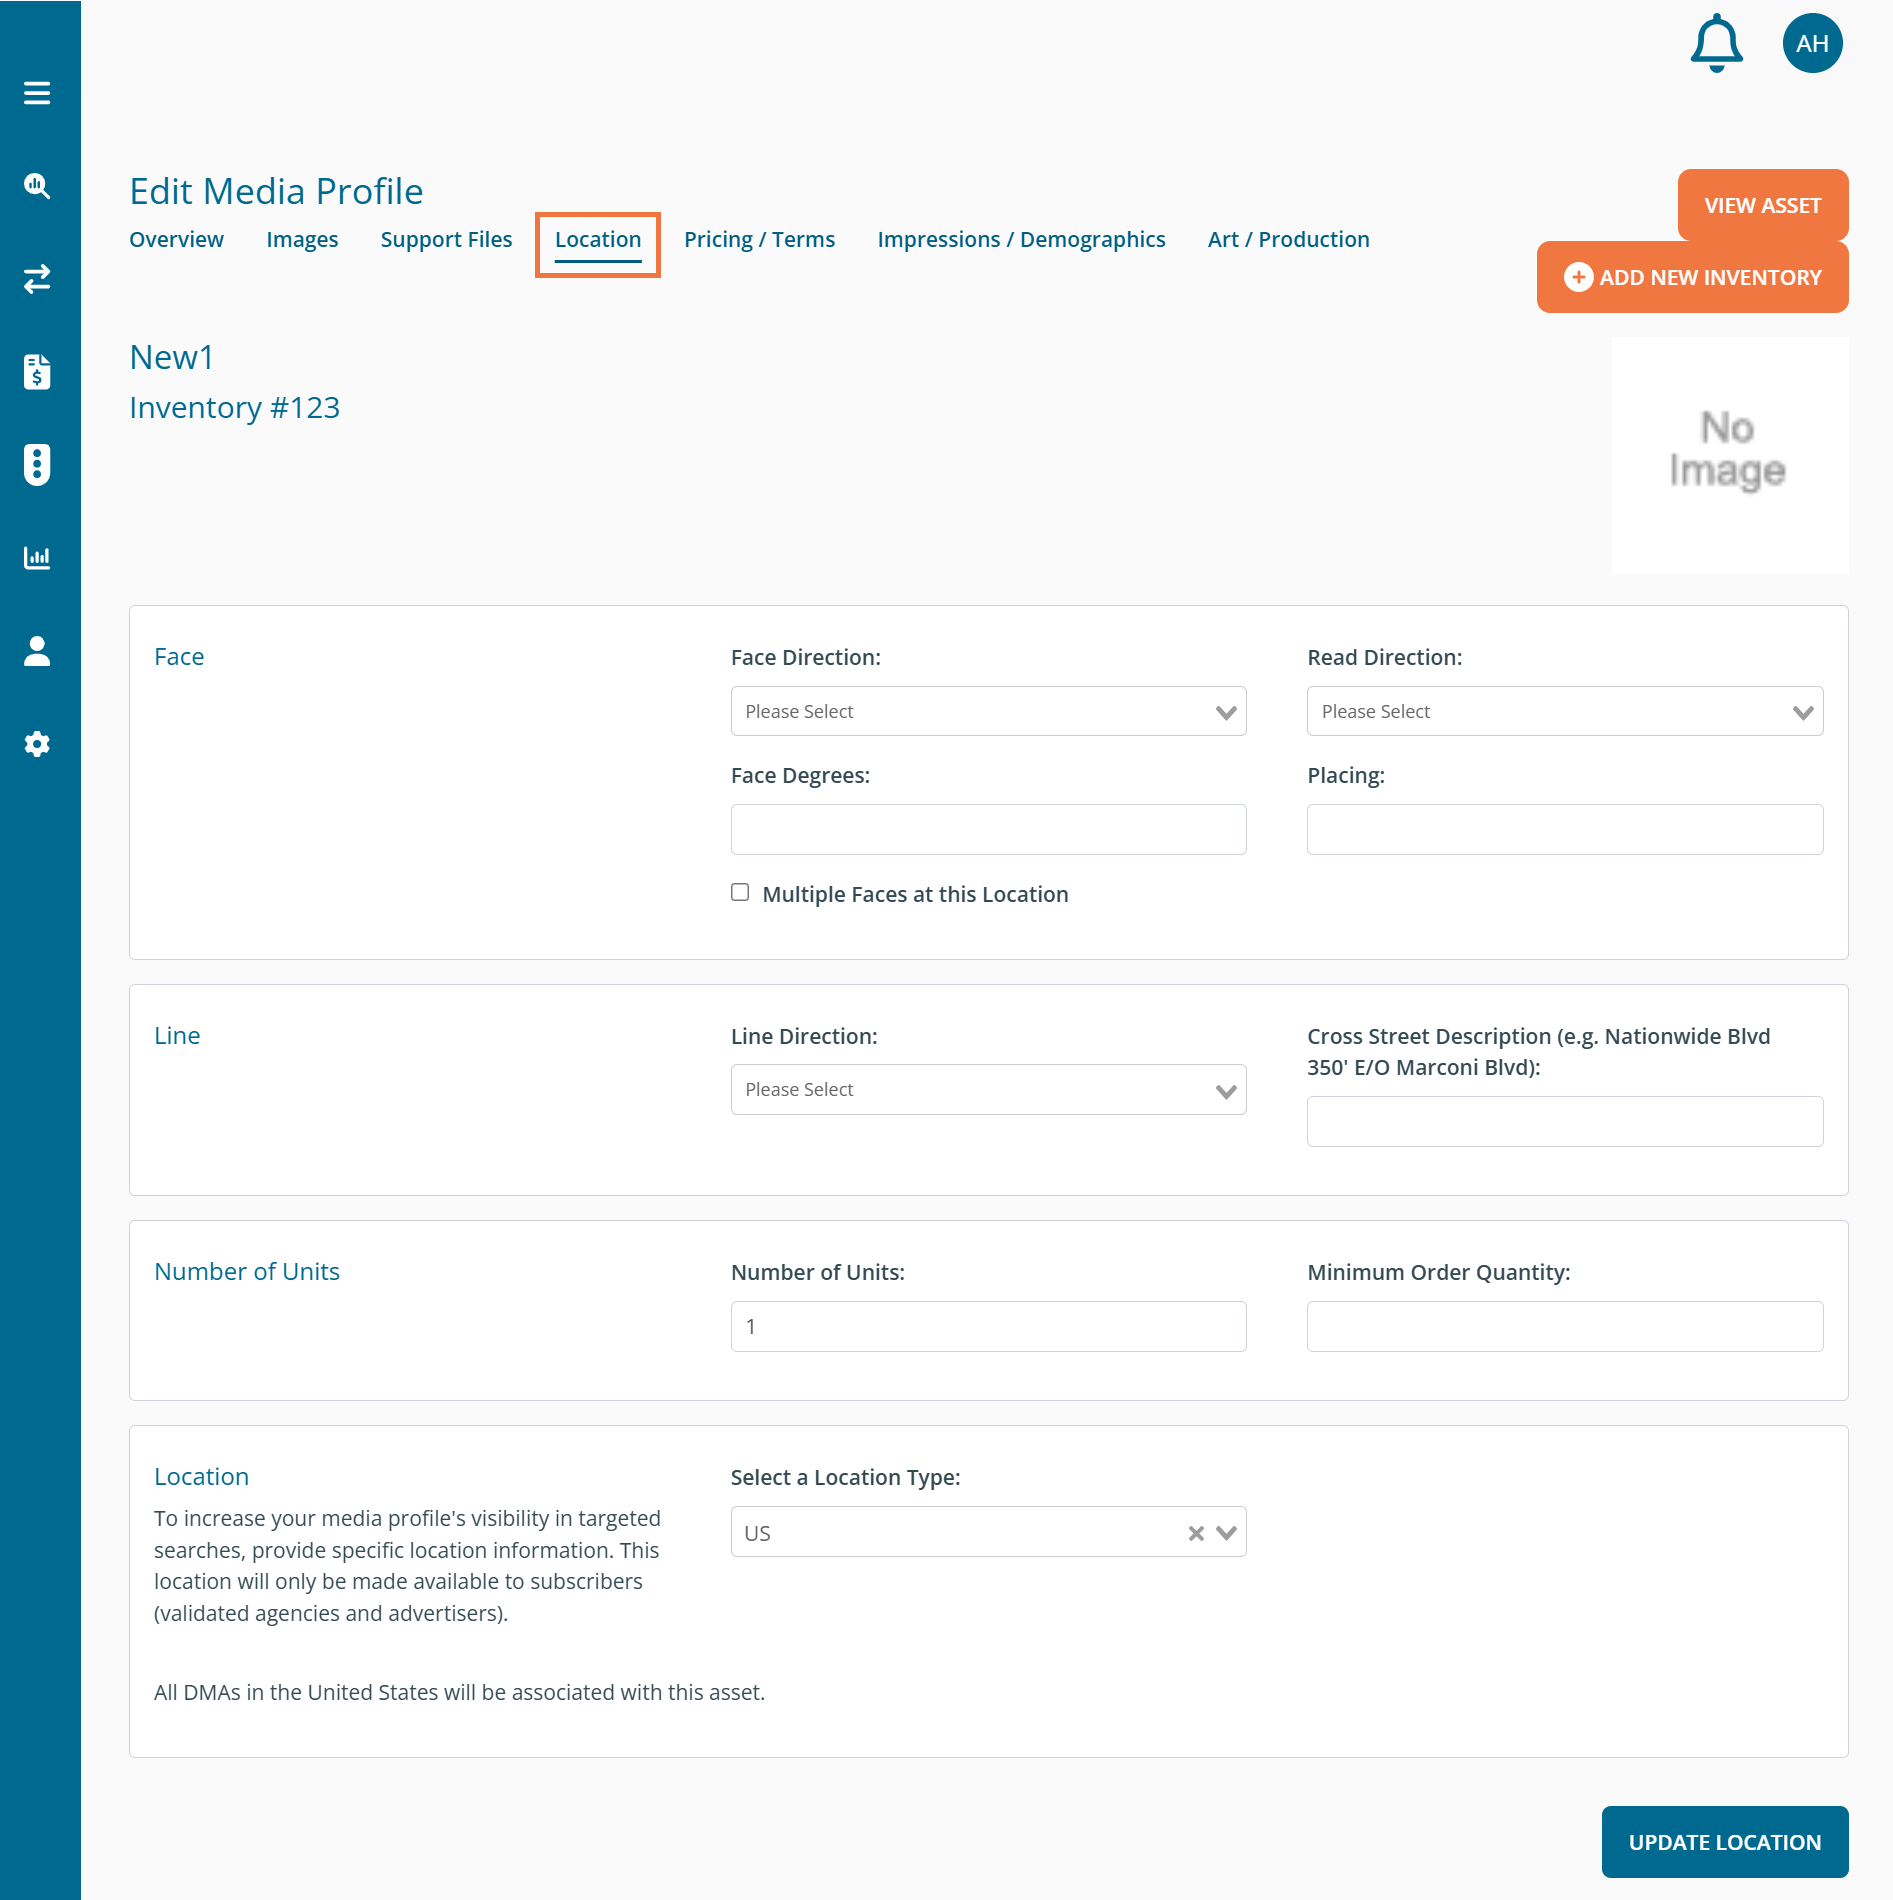The height and width of the screenshot is (1900, 1893).
Task: Switch to the Pricing / Terms tab
Action: 759,240
